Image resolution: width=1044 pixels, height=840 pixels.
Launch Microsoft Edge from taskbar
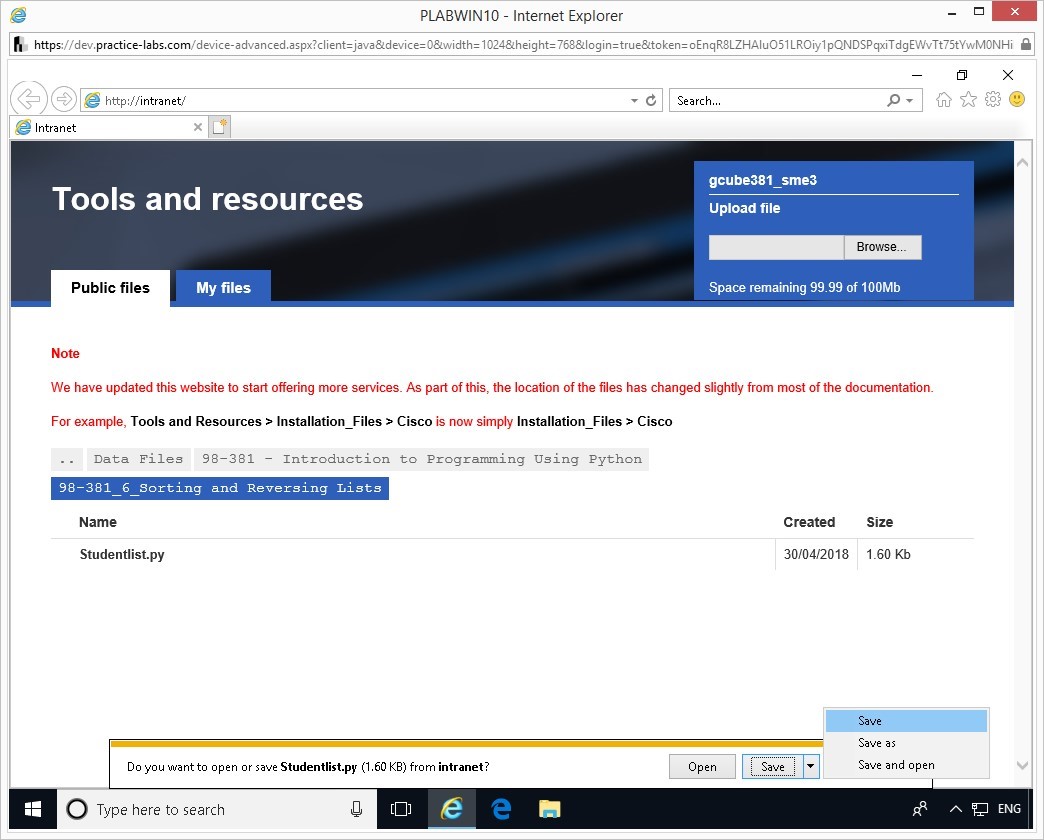point(500,809)
